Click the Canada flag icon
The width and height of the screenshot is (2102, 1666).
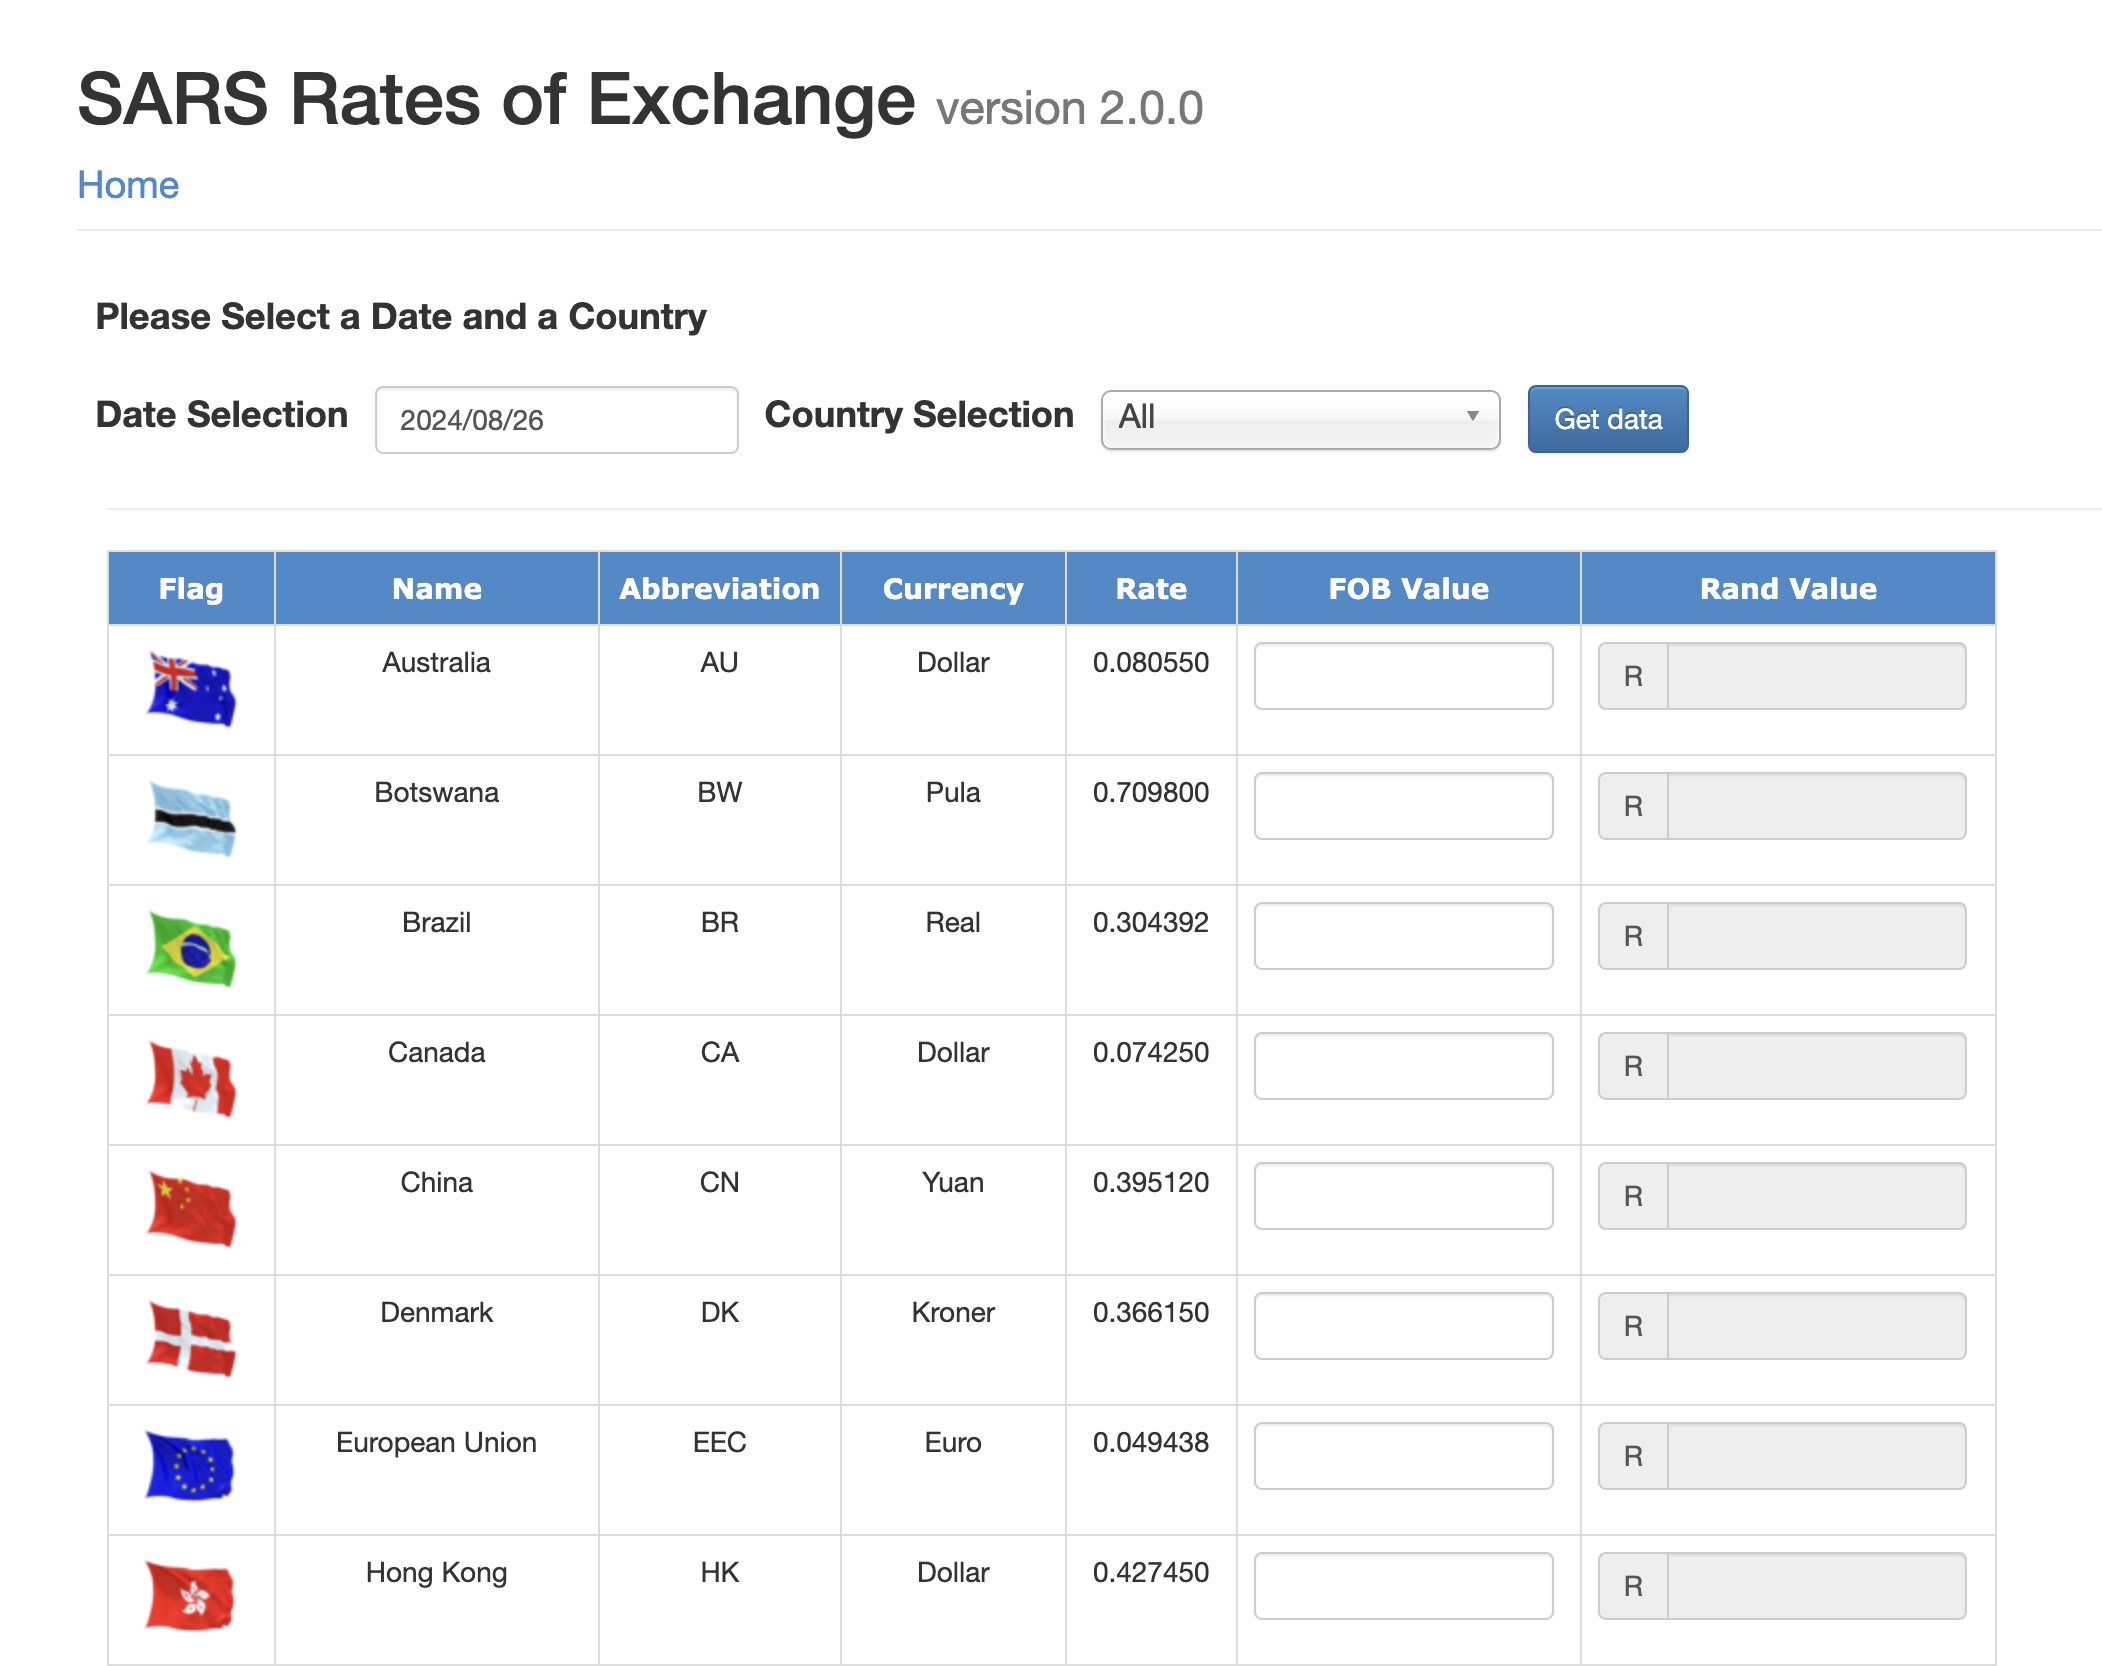191,1079
